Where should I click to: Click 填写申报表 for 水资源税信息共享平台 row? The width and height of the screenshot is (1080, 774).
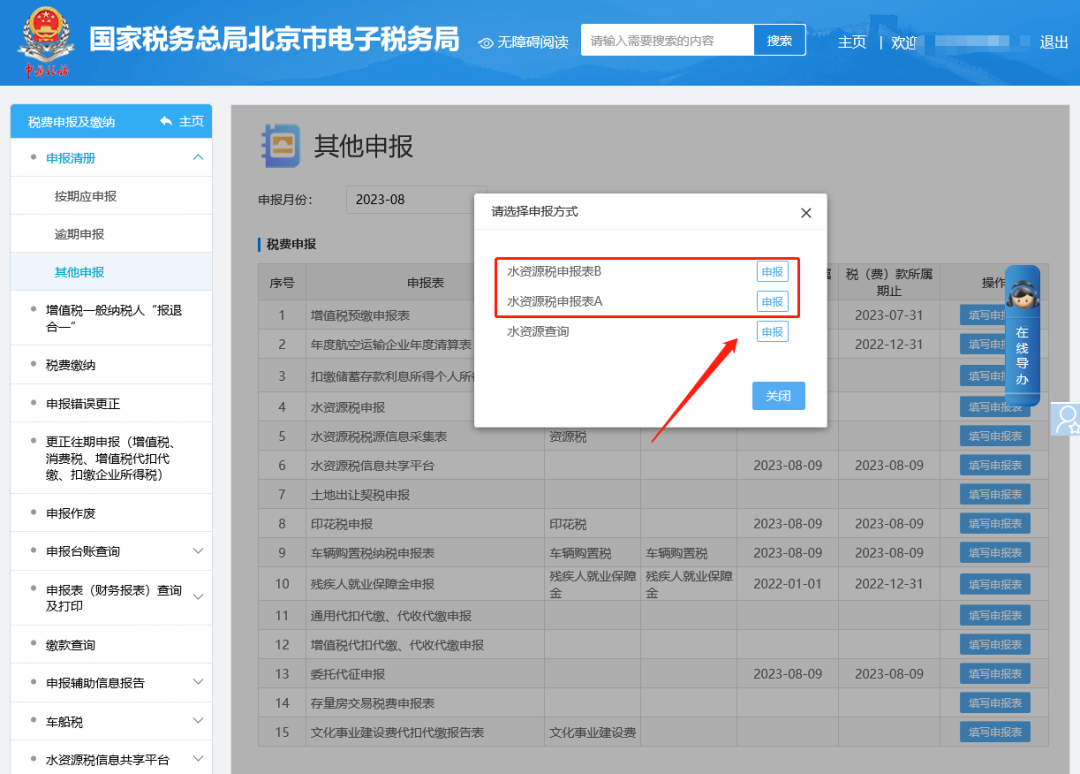tap(995, 466)
